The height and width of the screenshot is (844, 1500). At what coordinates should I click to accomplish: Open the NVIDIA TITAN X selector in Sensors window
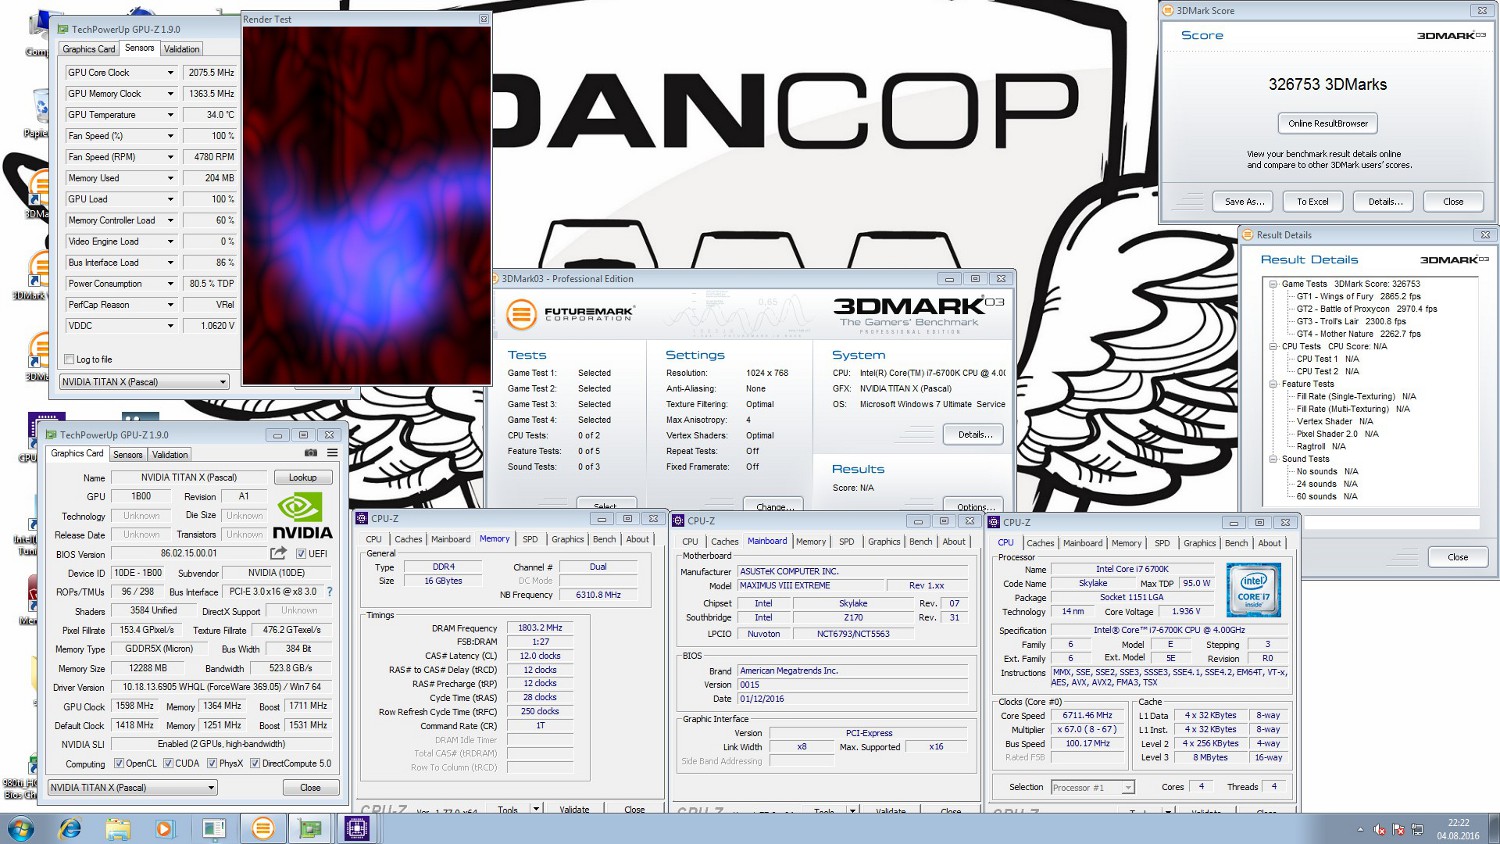click(144, 382)
